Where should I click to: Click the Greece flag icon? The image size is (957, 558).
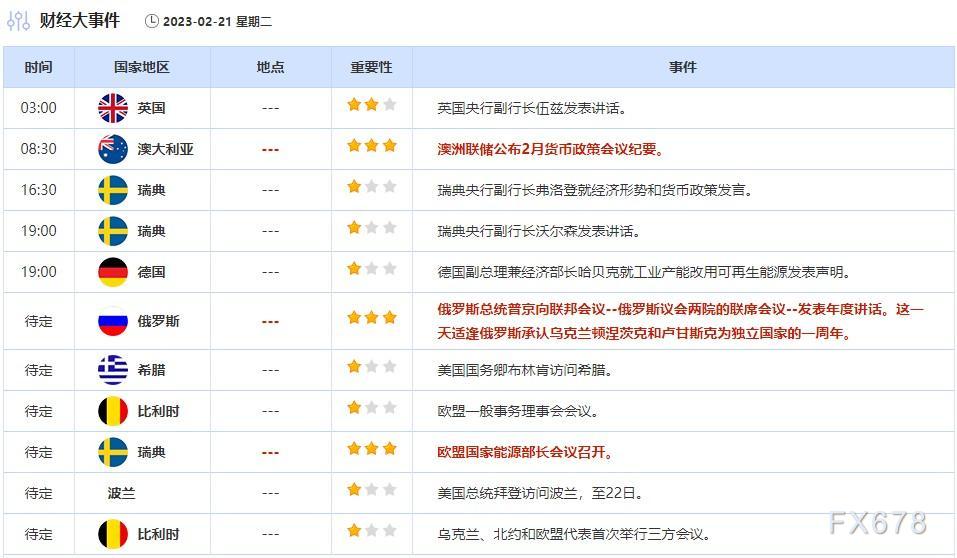(113, 370)
